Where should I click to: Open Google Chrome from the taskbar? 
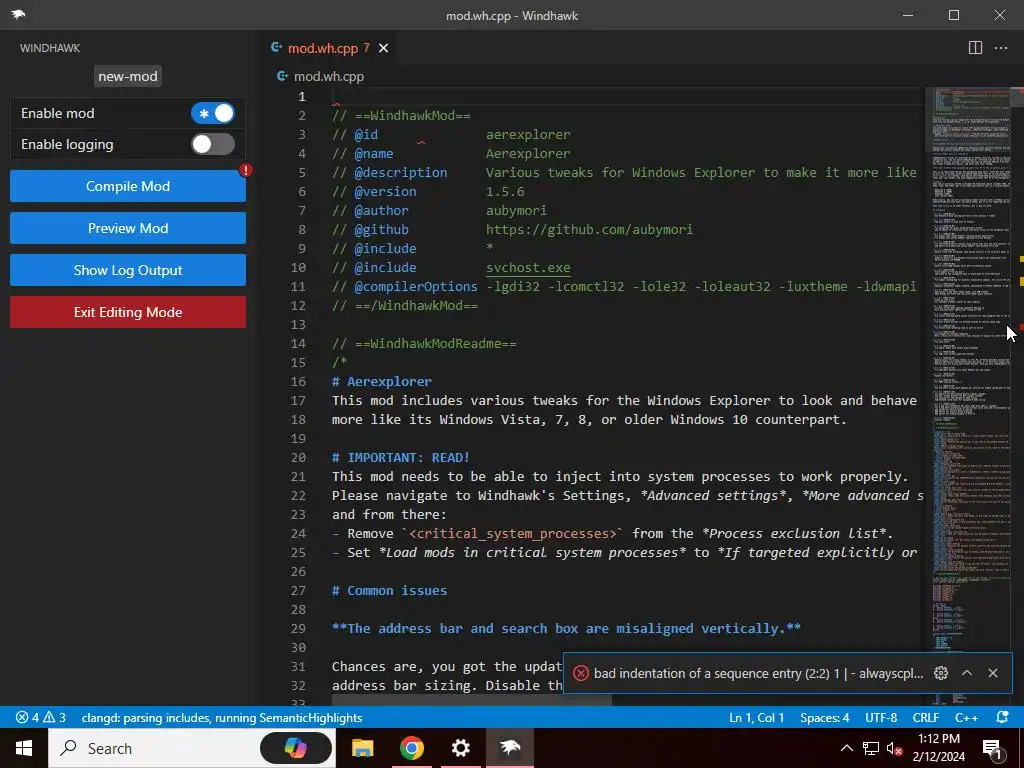tap(411, 748)
